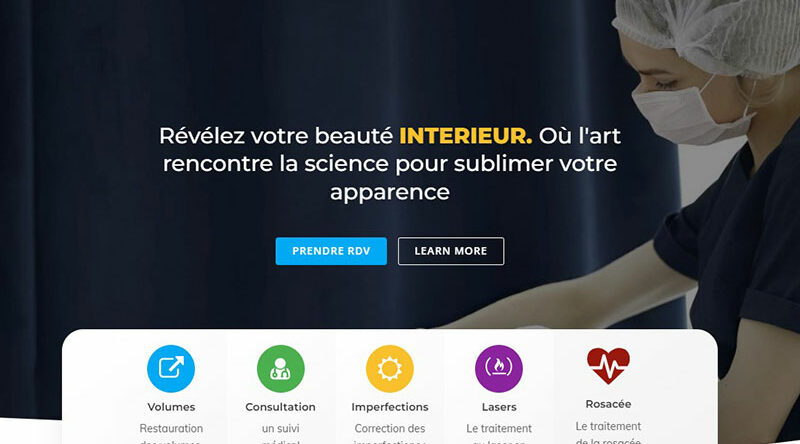The height and width of the screenshot is (444, 800).
Task: Click the blue Volumes external-link icon
Action: 171,368
